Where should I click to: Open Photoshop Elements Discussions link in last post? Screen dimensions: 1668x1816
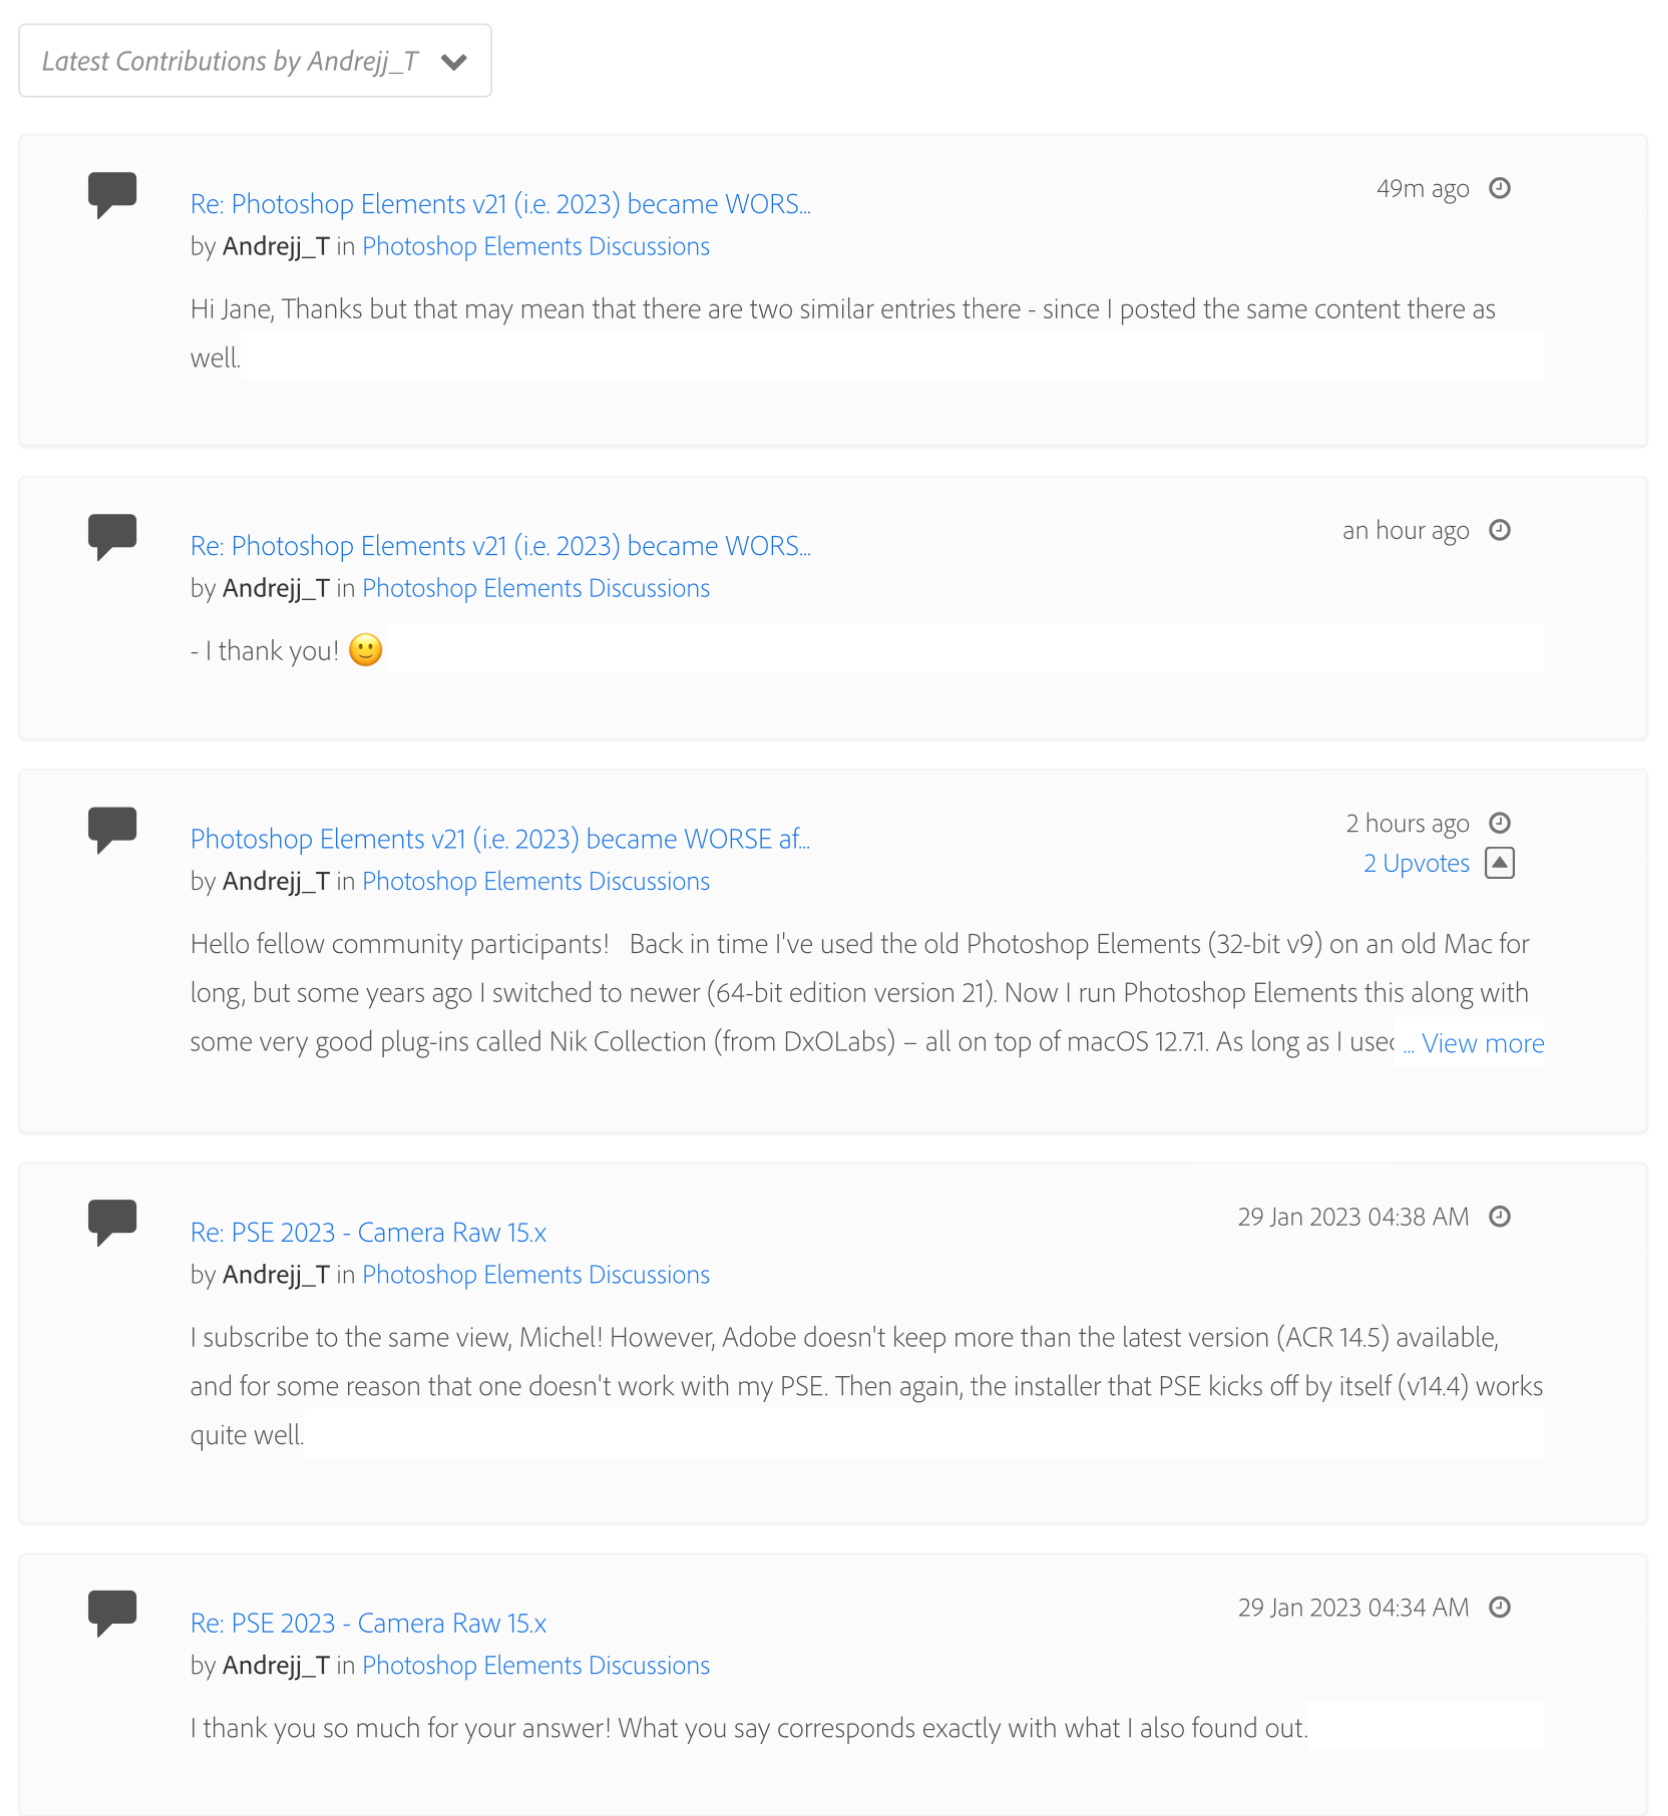point(535,1665)
